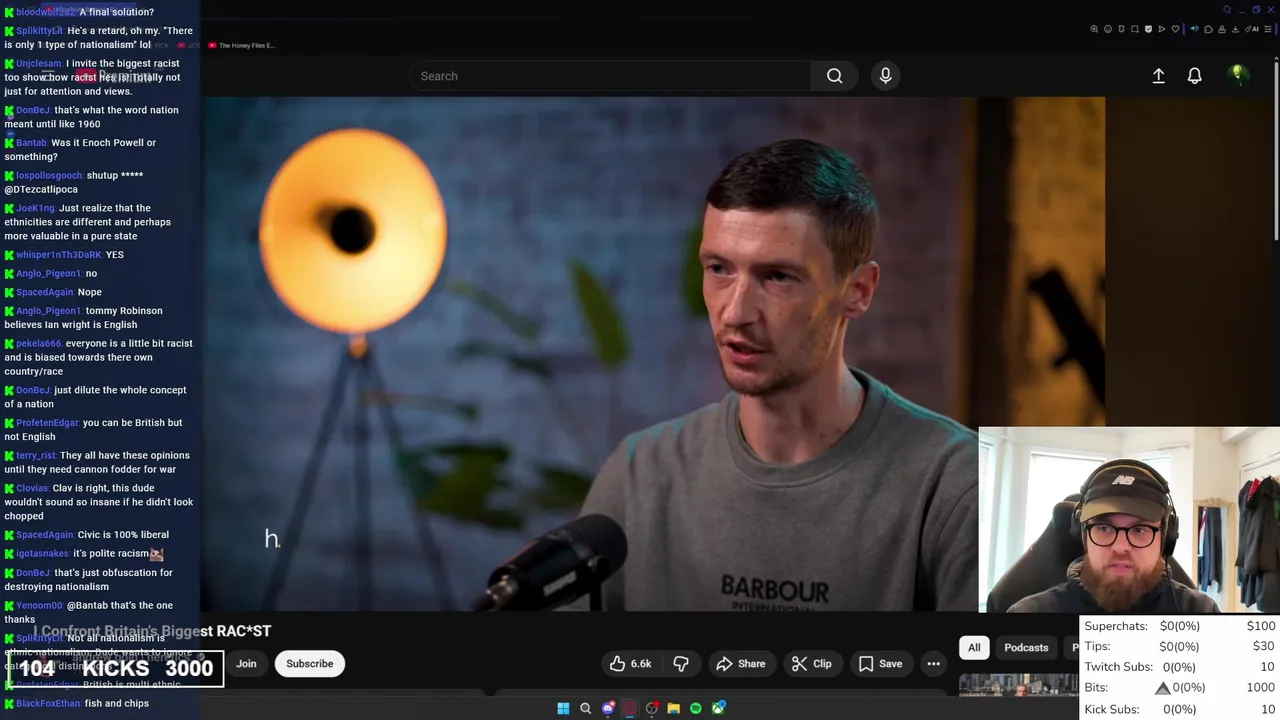Click the Twitch Subs goal row
The image size is (1280, 720).
[x=1180, y=667]
